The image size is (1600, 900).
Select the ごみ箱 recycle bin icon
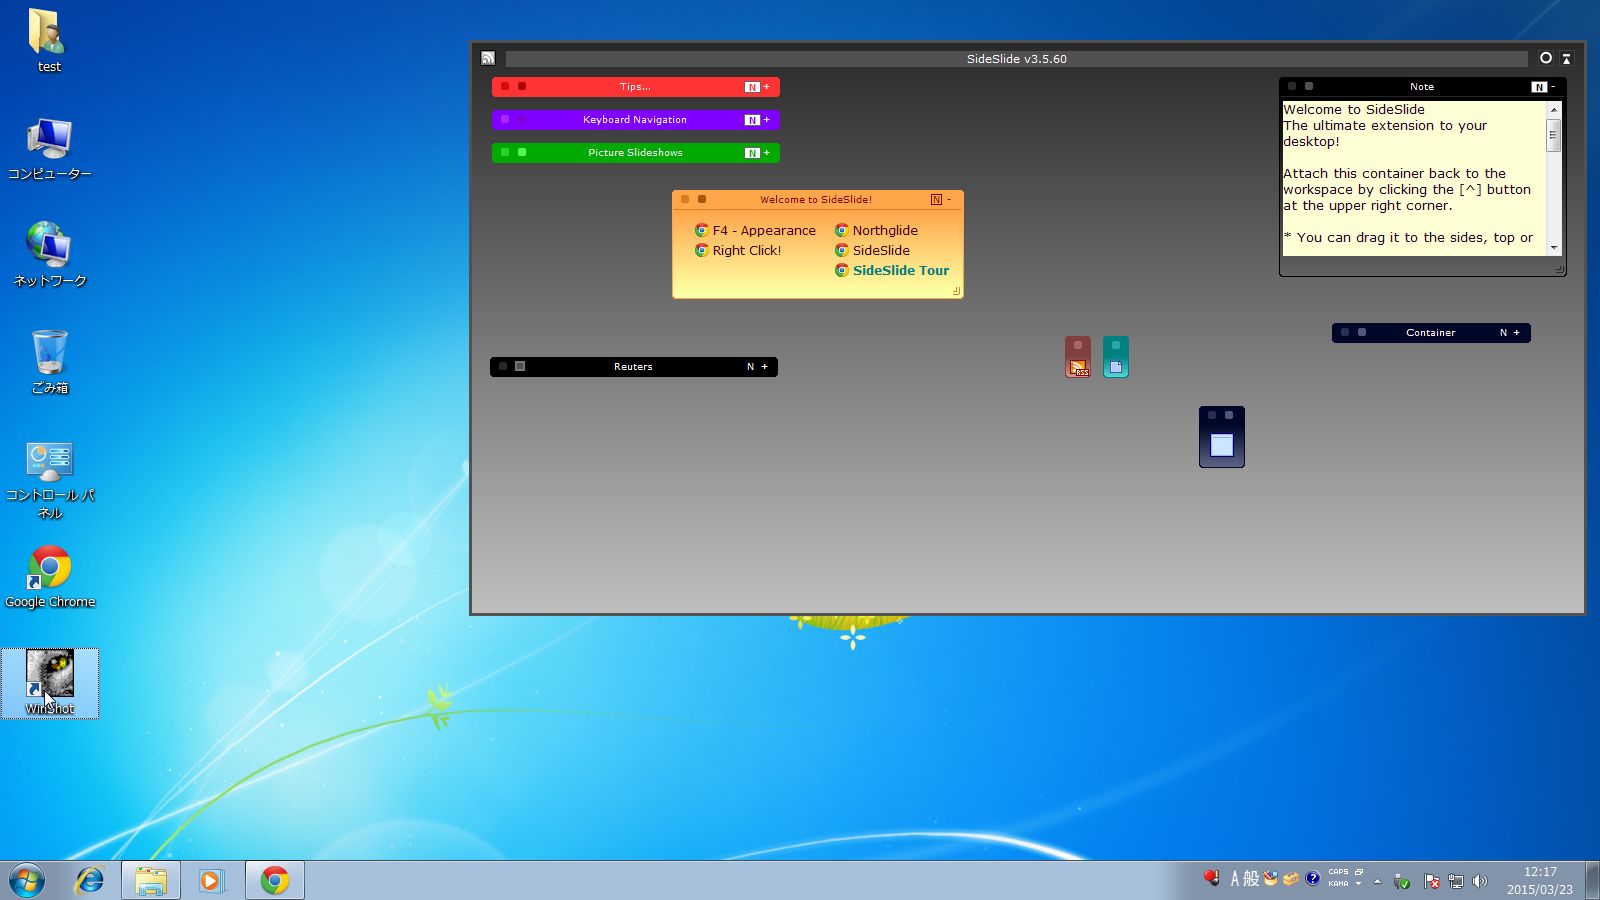pos(49,361)
